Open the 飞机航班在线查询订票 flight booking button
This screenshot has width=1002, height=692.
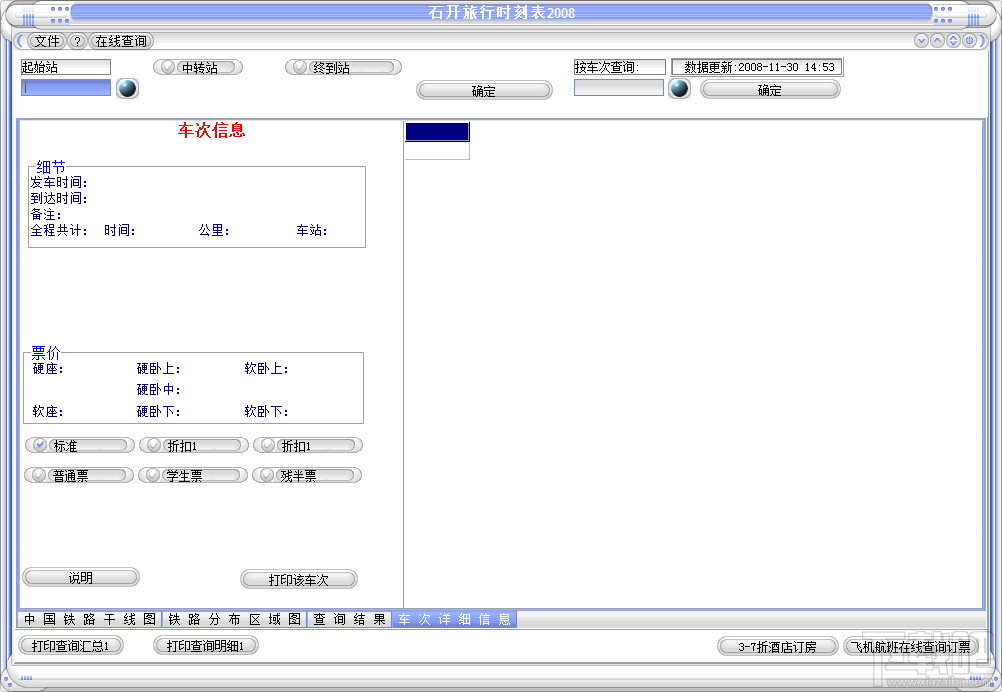coord(911,647)
